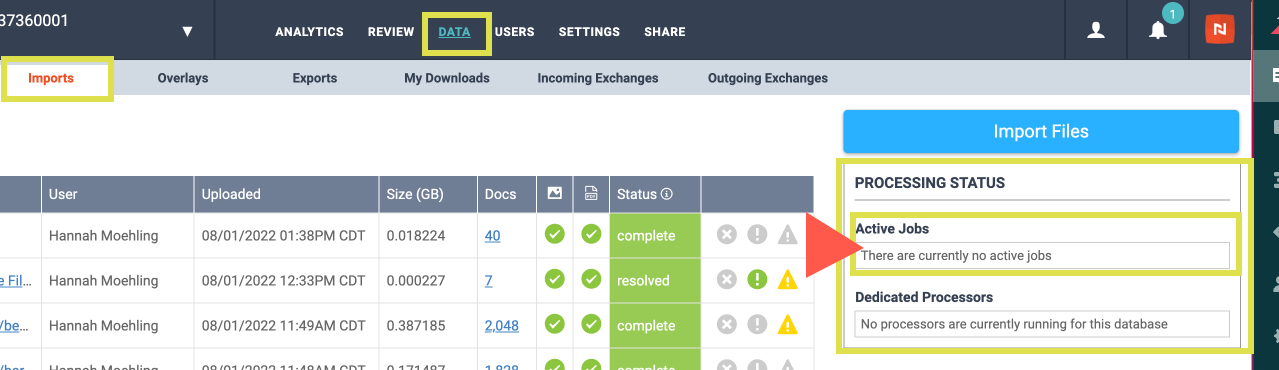Click the Import Files button

point(1041,131)
